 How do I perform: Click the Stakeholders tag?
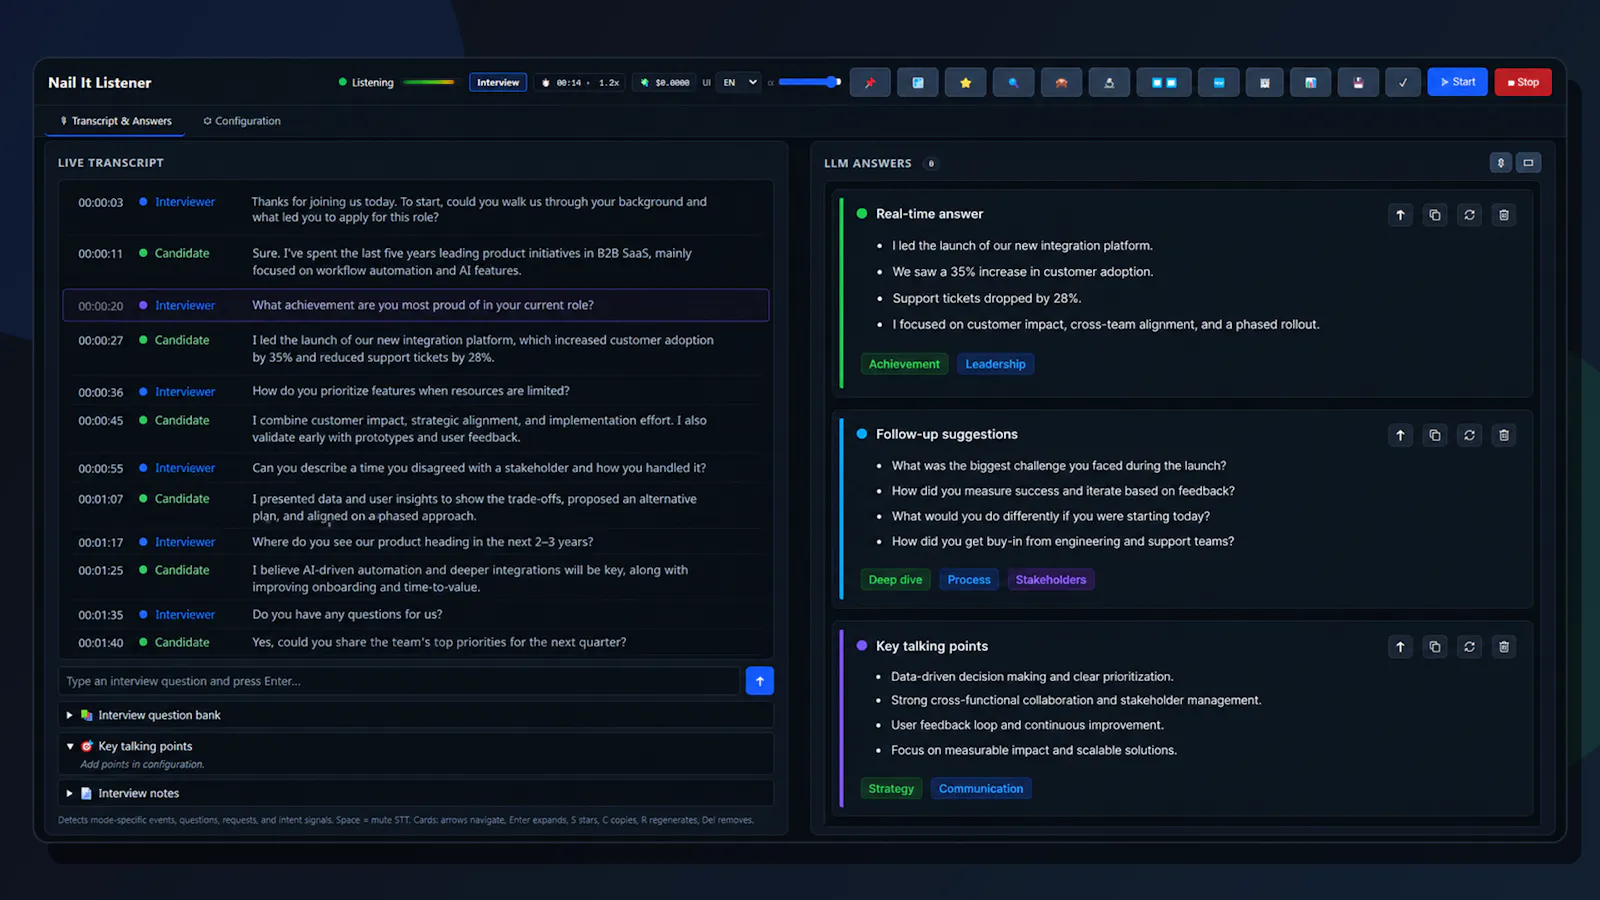pyautogui.click(x=1051, y=580)
